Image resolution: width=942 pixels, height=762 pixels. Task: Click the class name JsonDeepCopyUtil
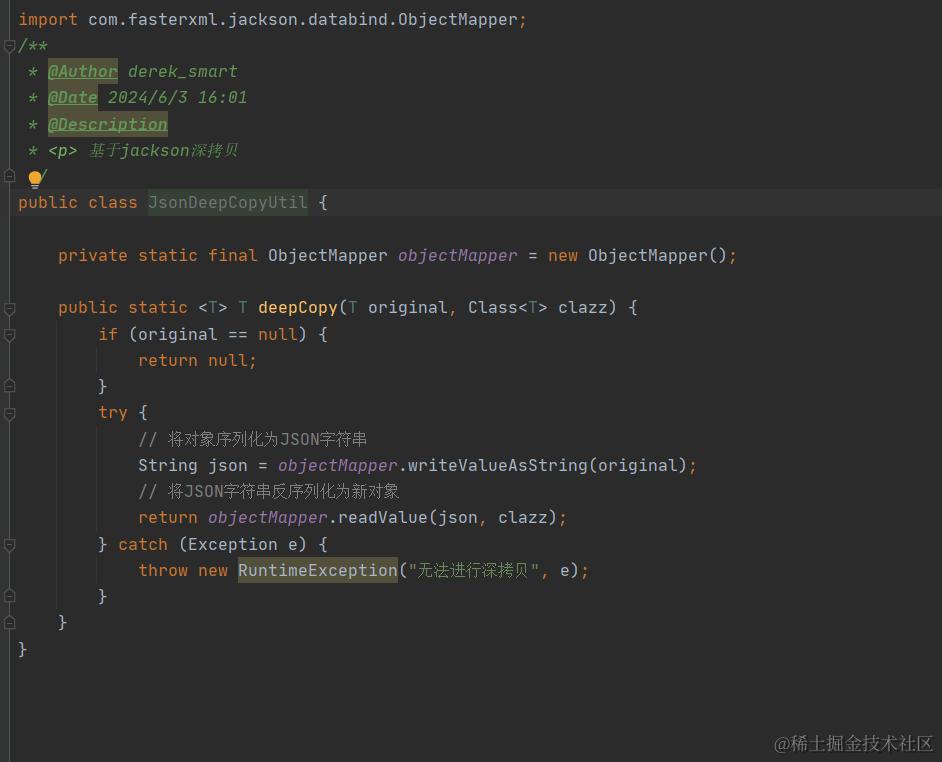[228, 203]
